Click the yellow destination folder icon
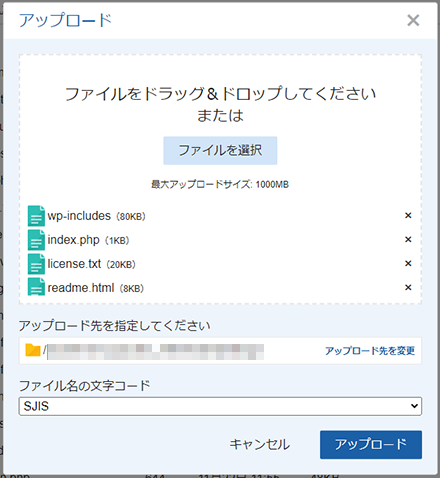The image size is (440, 478). coord(33,350)
